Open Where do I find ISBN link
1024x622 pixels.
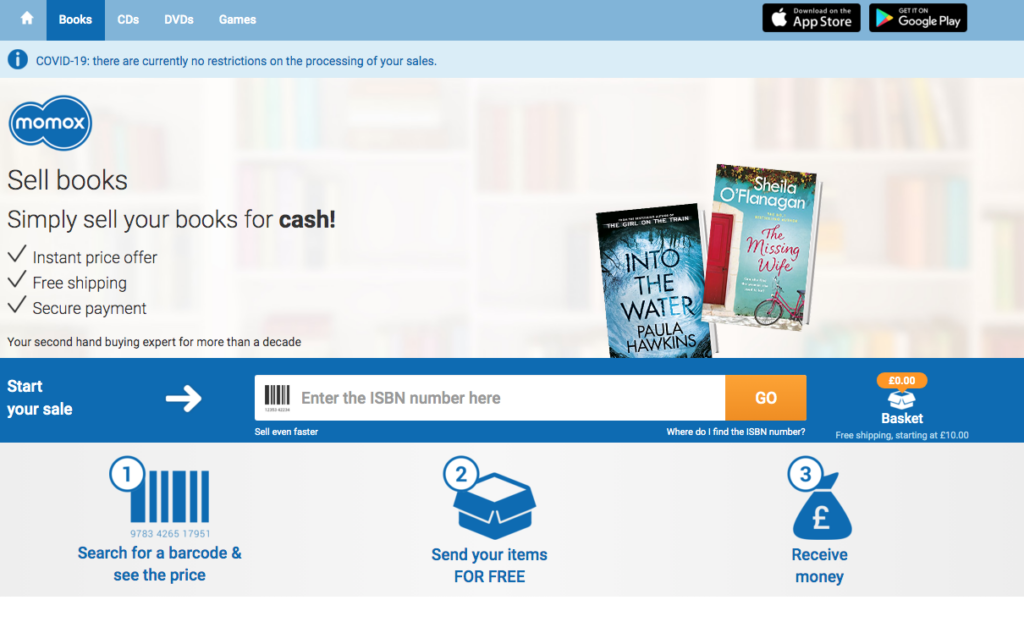(x=735, y=432)
